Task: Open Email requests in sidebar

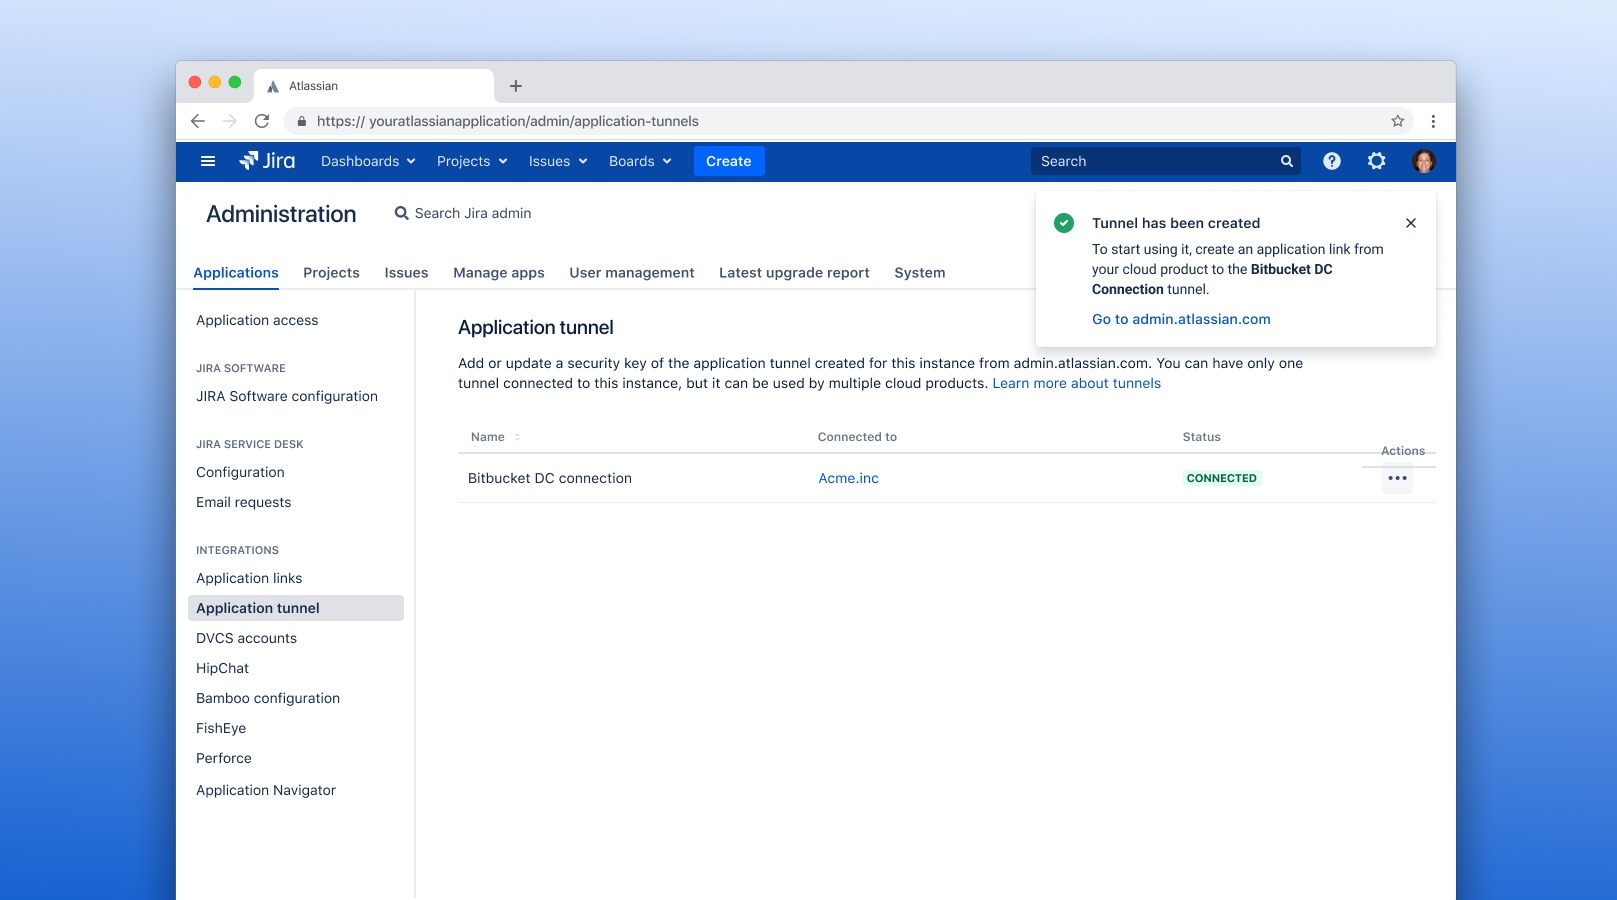Action: tap(244, 502)
